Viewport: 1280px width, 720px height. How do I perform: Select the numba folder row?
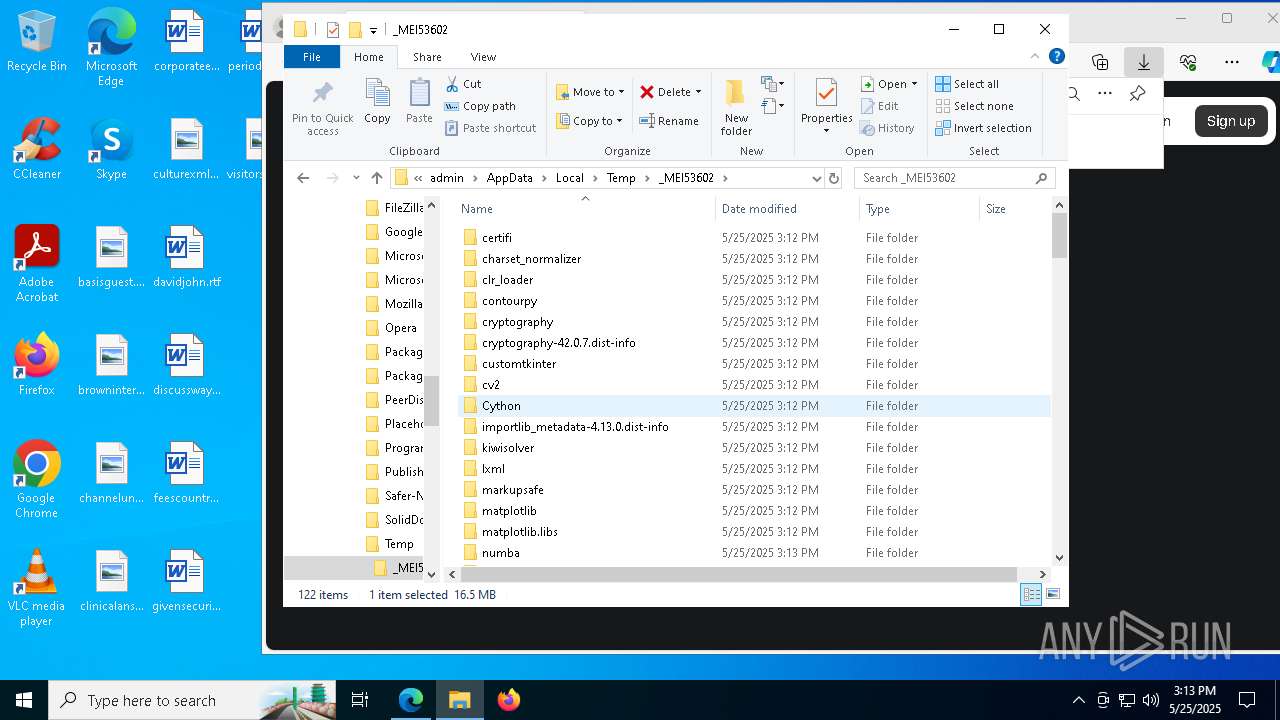pos(754,553)
